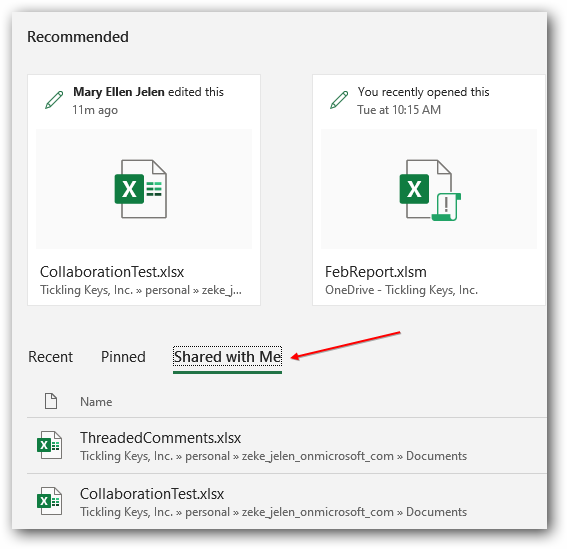This screenshot has width=567, height=549.
Task: Click the Excel file icon beside CollaborationTest.xlsx in list
Action: pos(50,501)
